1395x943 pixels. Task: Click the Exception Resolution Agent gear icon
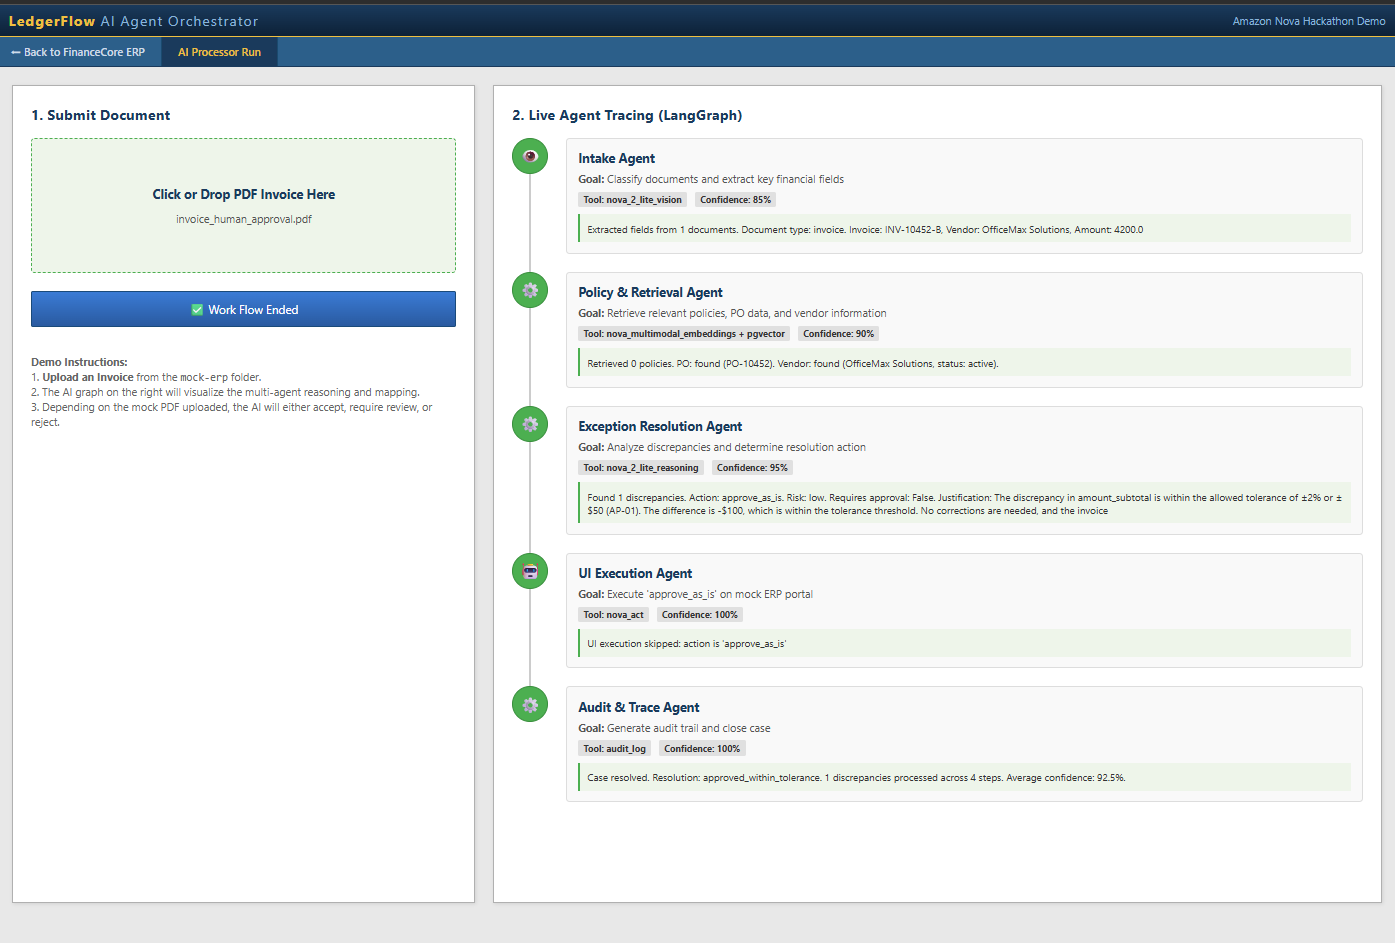pyautogui.click(x=530, y=424)
